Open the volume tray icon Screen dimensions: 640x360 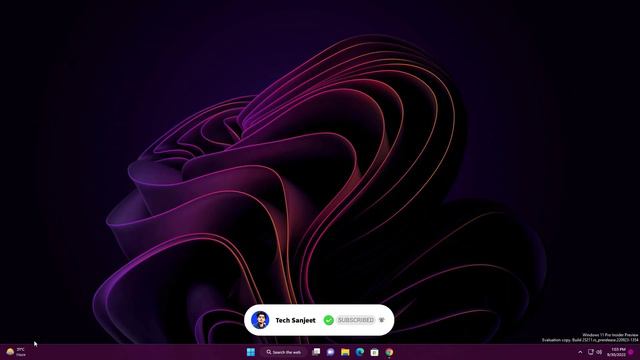point(599,352)
